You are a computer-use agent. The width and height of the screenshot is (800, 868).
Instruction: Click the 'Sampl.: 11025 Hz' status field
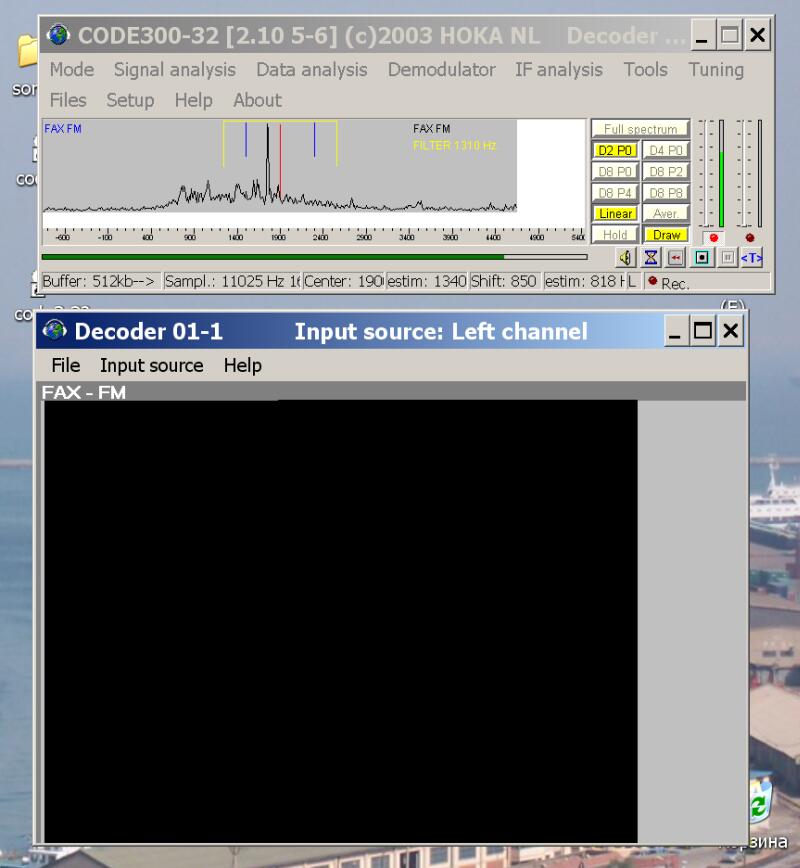[232, 281]
